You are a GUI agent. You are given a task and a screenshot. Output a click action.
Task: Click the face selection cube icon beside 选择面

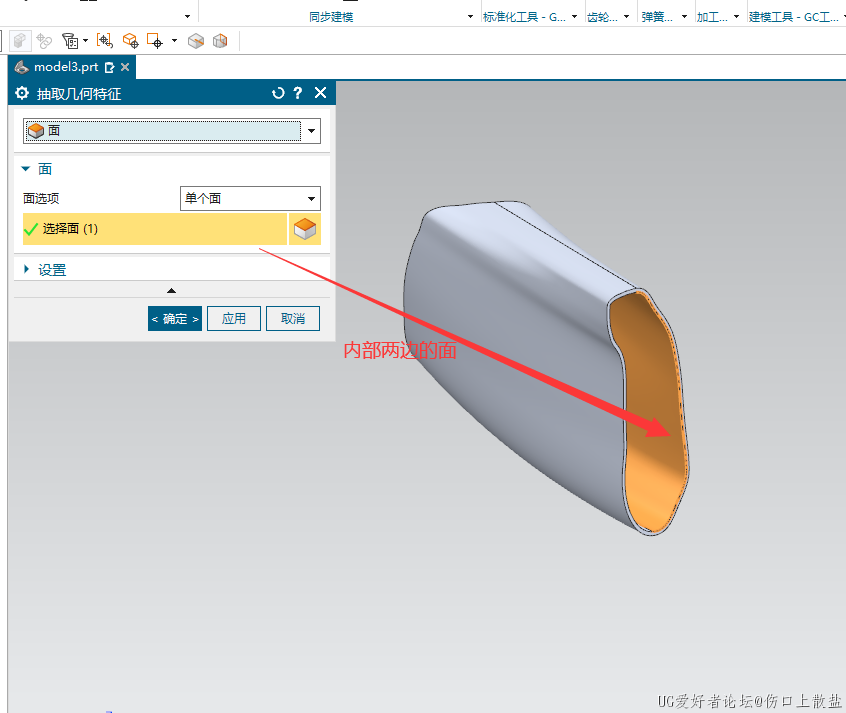click(305, 229)
